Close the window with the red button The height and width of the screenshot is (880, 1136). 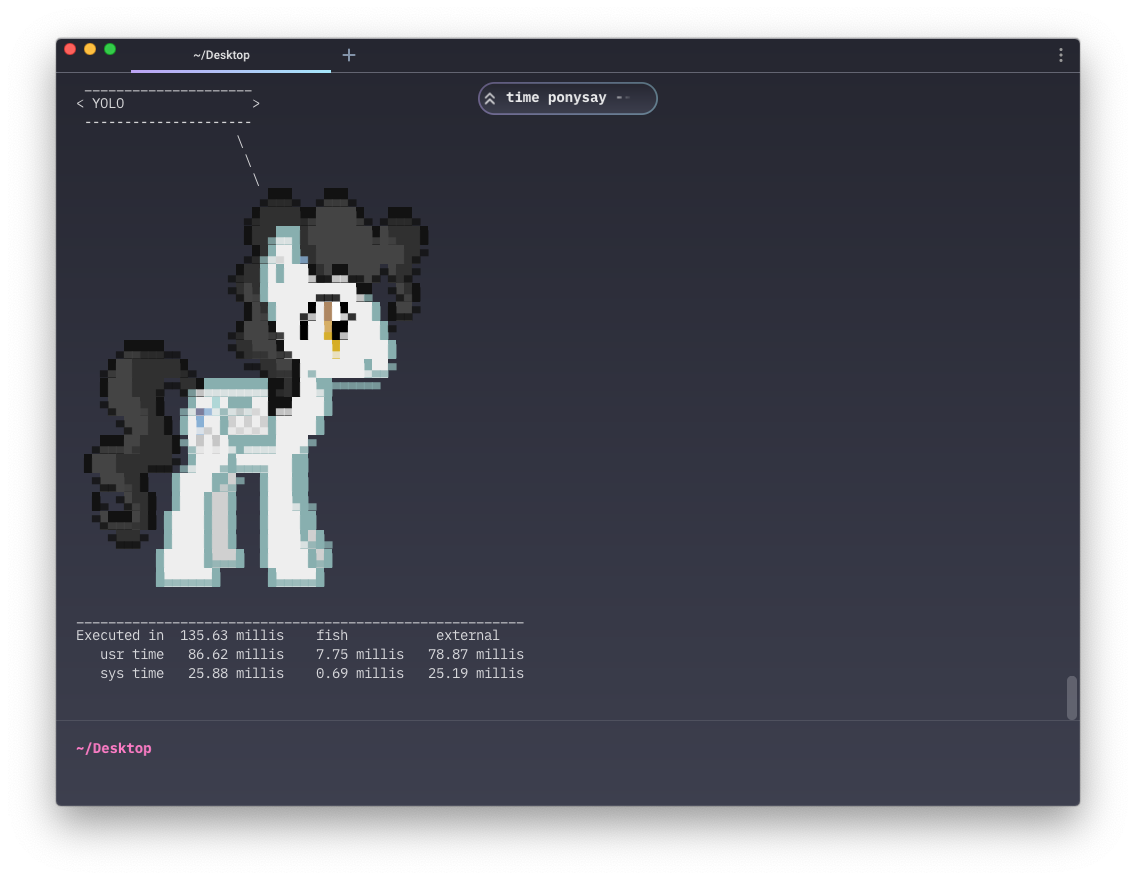coord(70,49)
